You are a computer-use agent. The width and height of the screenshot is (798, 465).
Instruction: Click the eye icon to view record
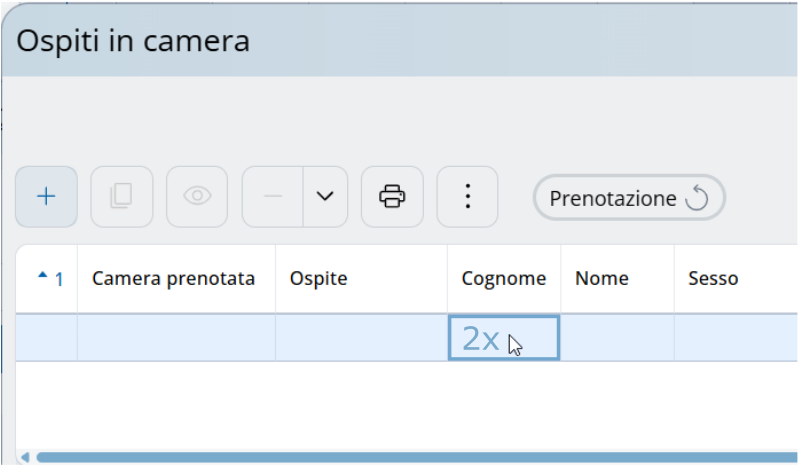coord(197,196)
